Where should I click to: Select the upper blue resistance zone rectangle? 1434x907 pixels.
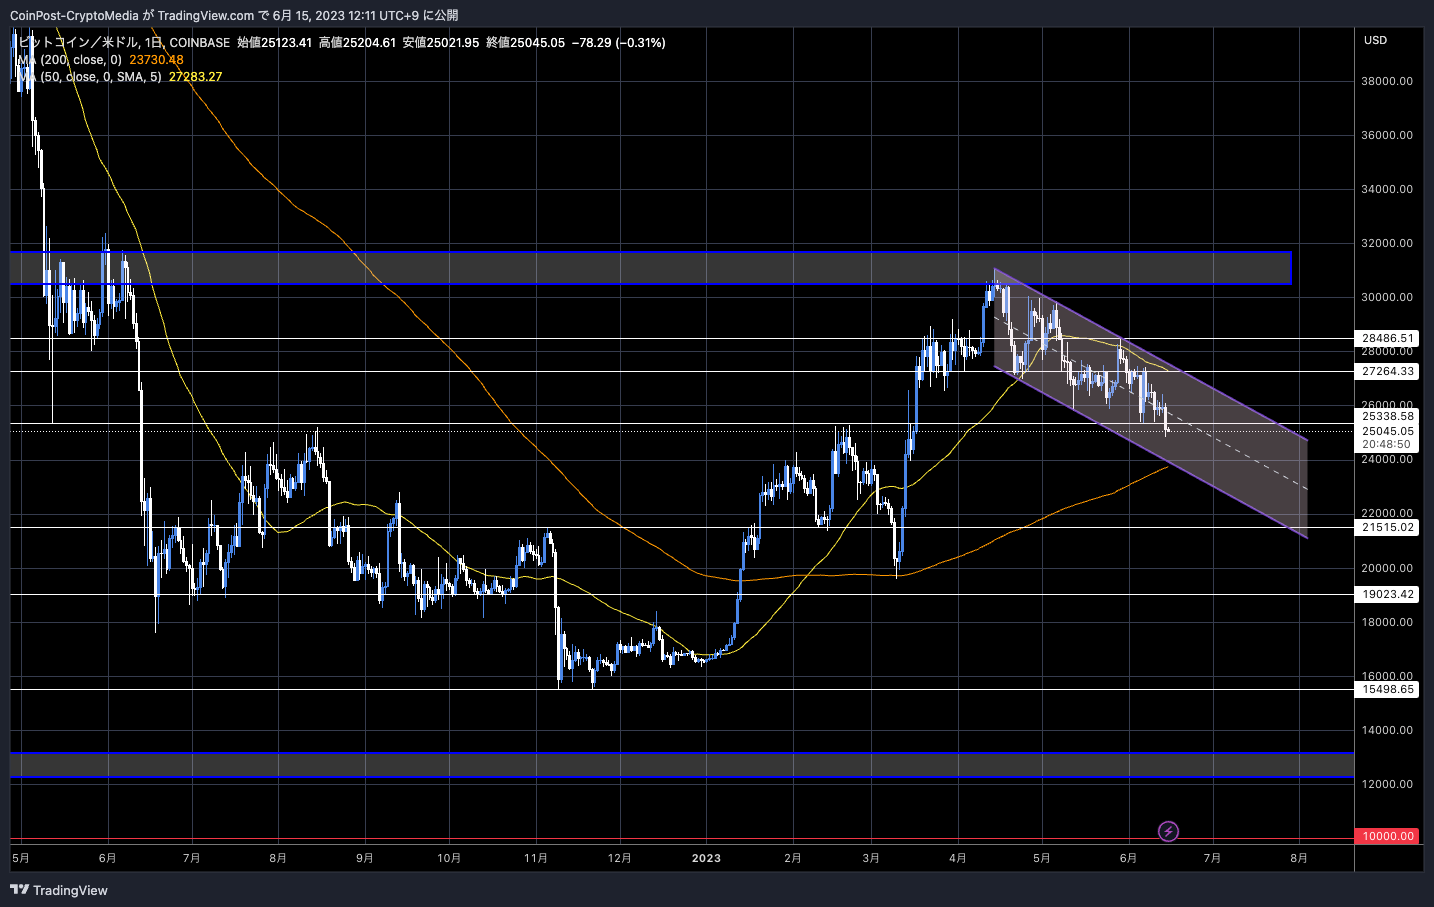pyautogui.click(x=650, y=268)
